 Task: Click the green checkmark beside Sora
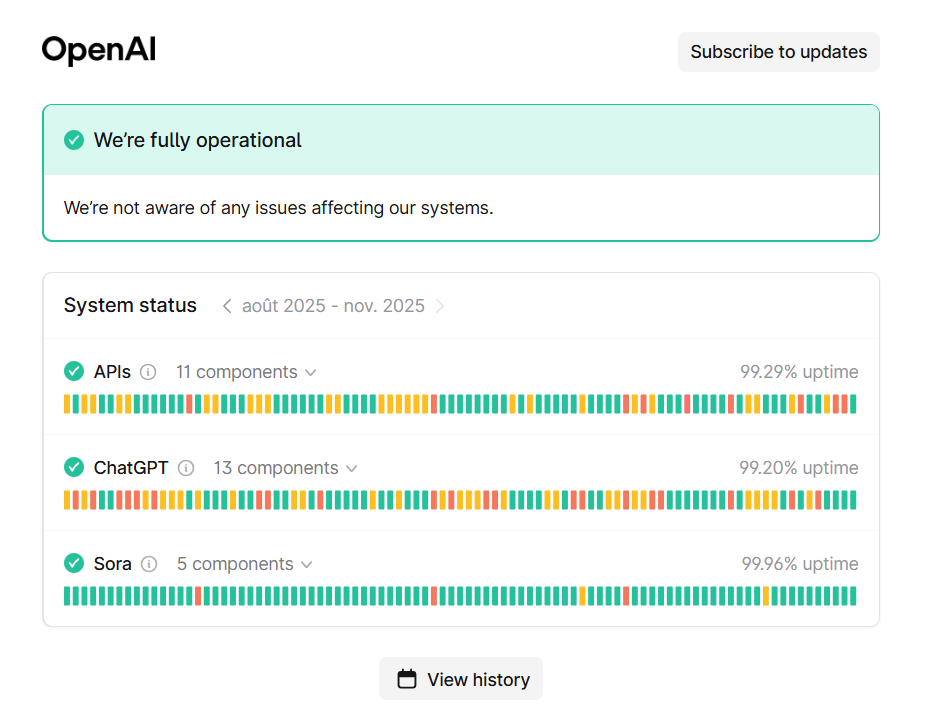coord(74,564)
